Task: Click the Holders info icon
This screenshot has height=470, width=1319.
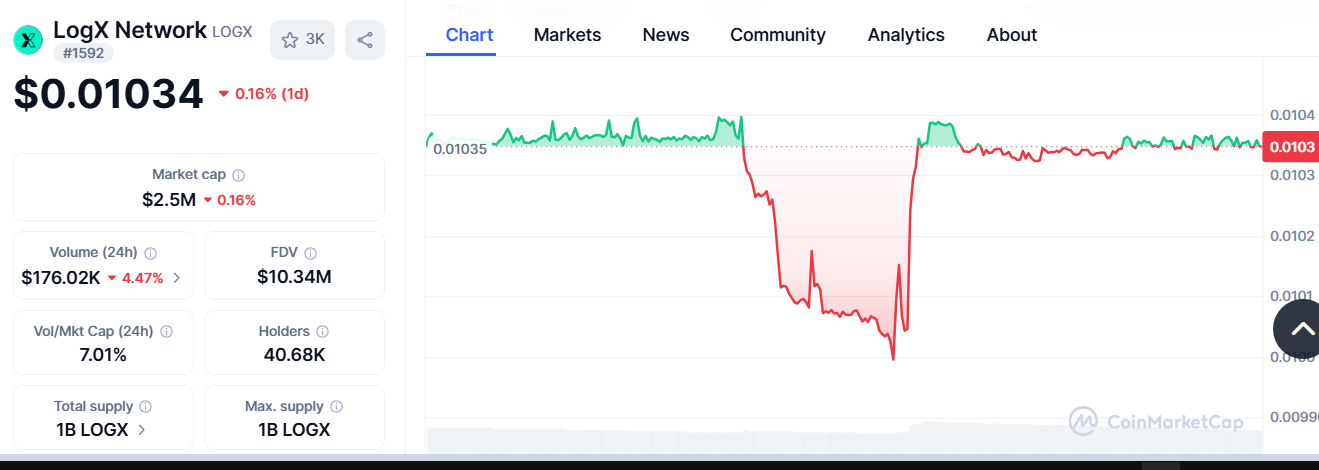Action: coord(322,331)
